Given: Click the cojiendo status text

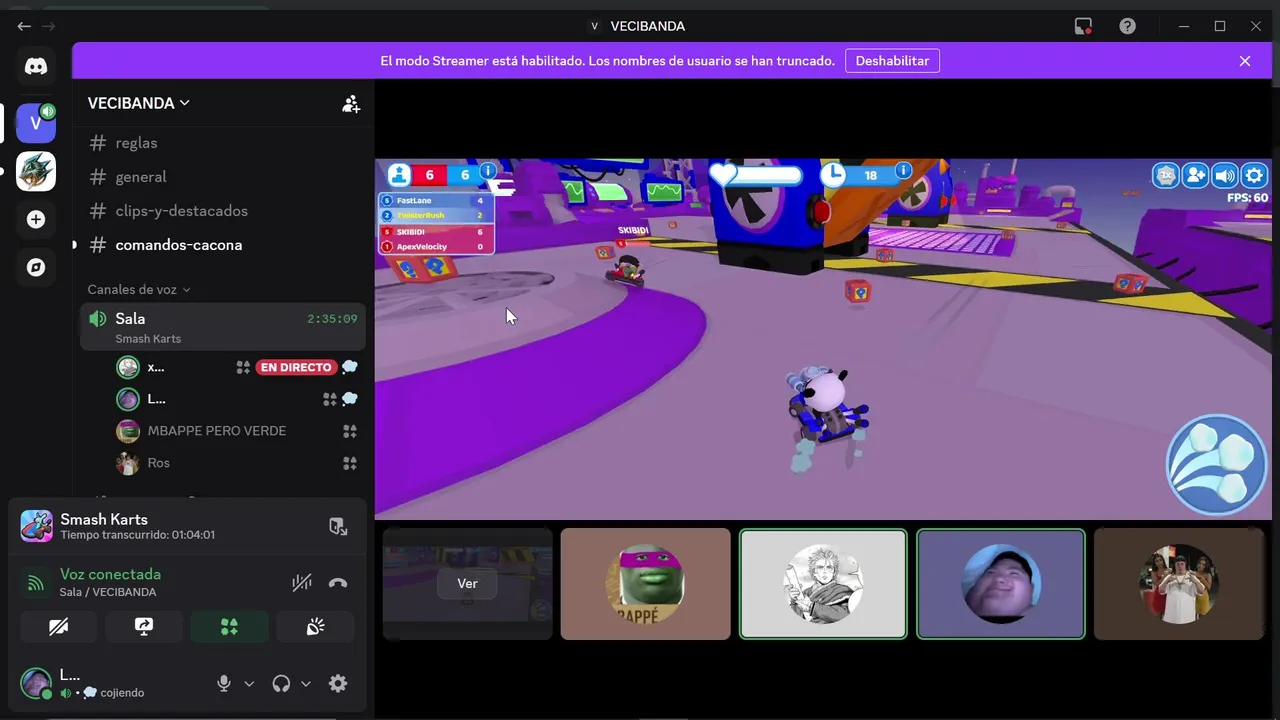Looking at the screenshot, I should (122, 692).
